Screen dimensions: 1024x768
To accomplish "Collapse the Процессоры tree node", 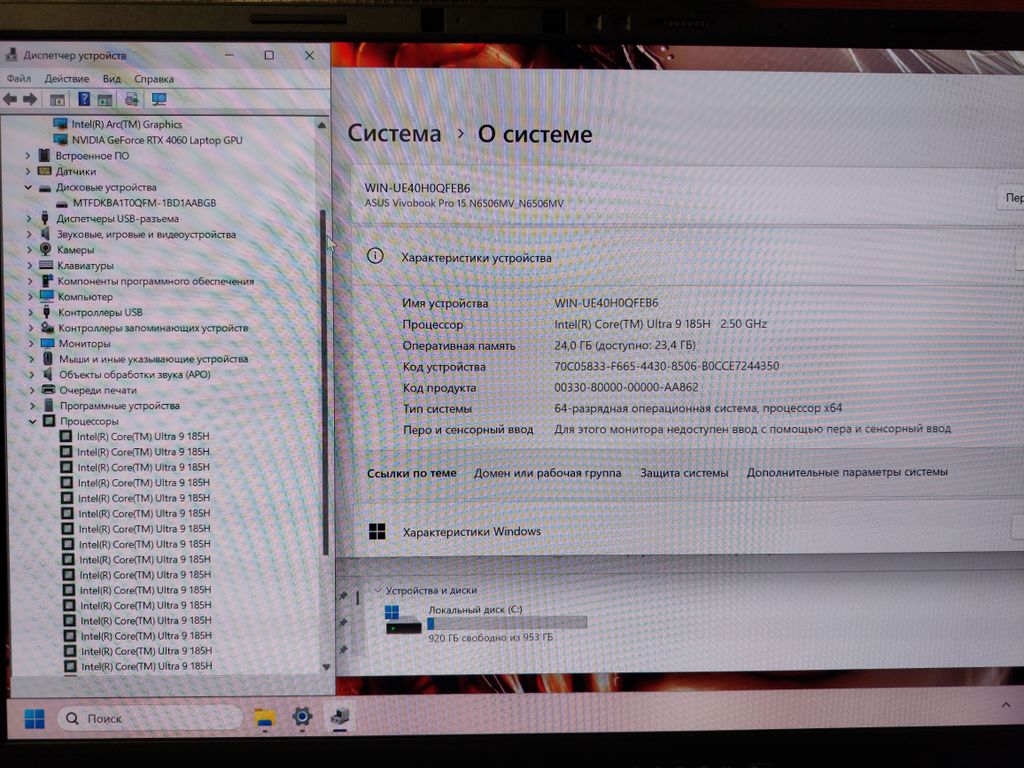I will [x=31, y=421].
